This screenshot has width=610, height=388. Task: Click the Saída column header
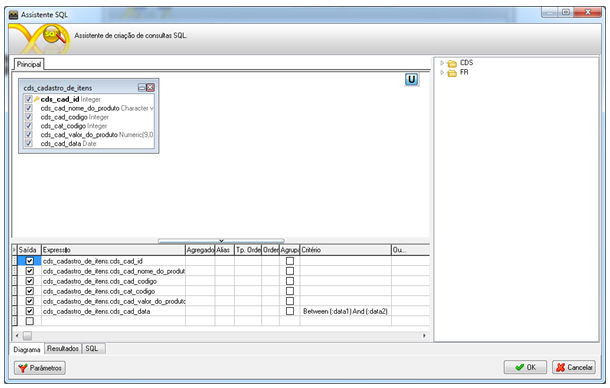tap(29, 250)
